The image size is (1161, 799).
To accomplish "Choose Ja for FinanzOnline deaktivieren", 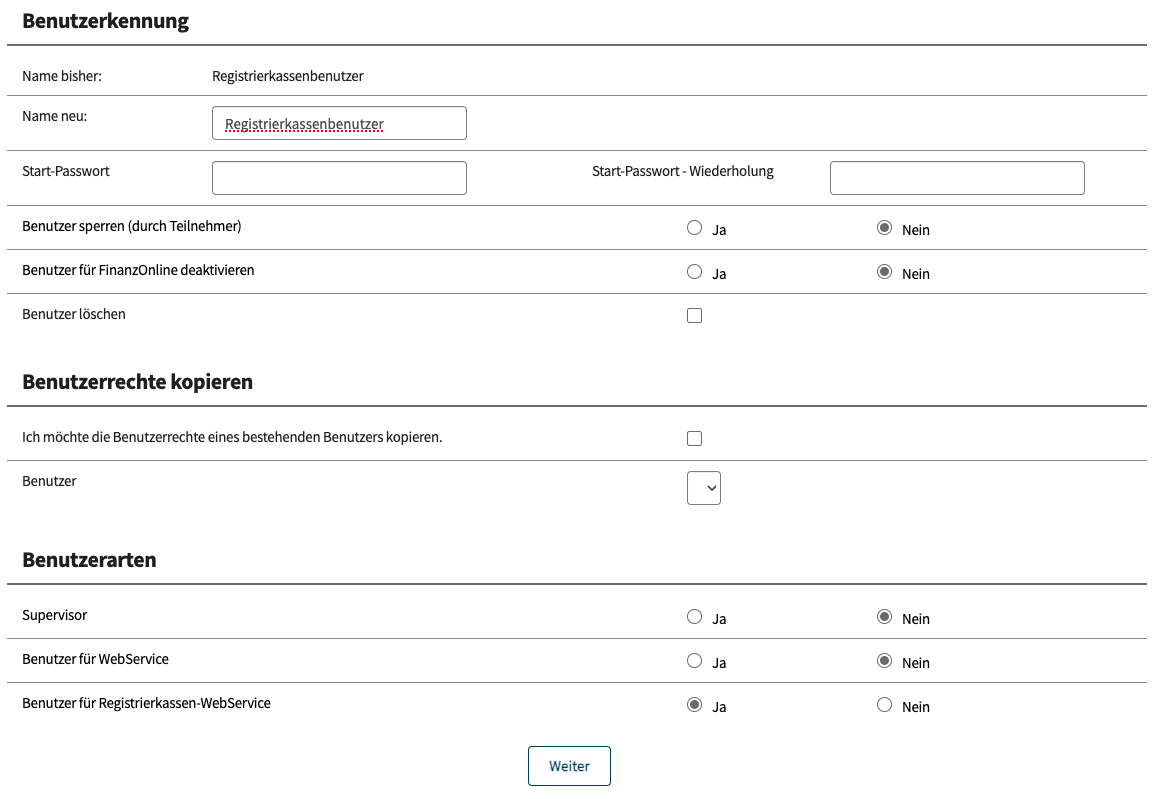I will coord(695,272).
